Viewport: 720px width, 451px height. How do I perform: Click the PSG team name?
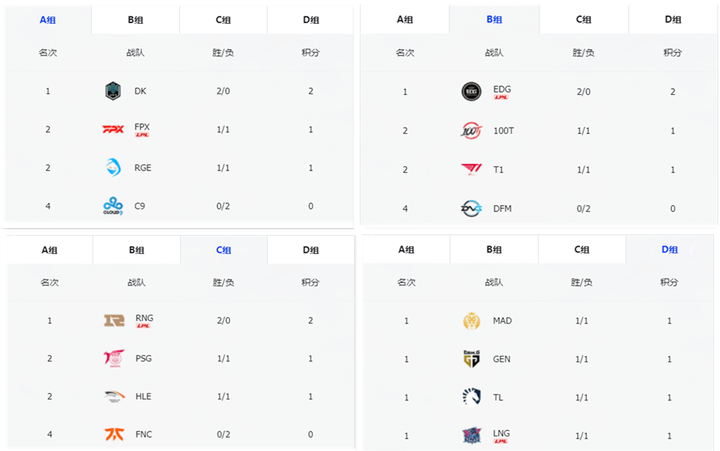point(143,358)
